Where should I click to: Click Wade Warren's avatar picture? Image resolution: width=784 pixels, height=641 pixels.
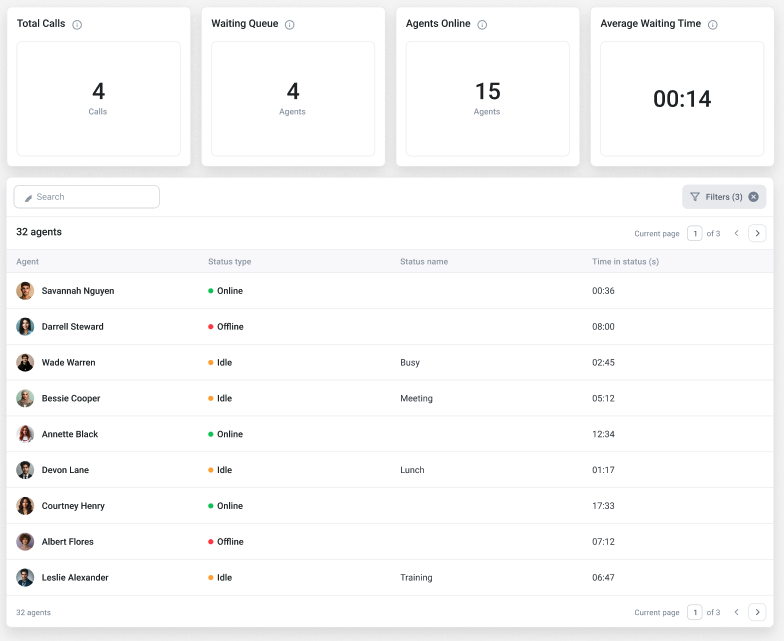[x=25, y=363]
